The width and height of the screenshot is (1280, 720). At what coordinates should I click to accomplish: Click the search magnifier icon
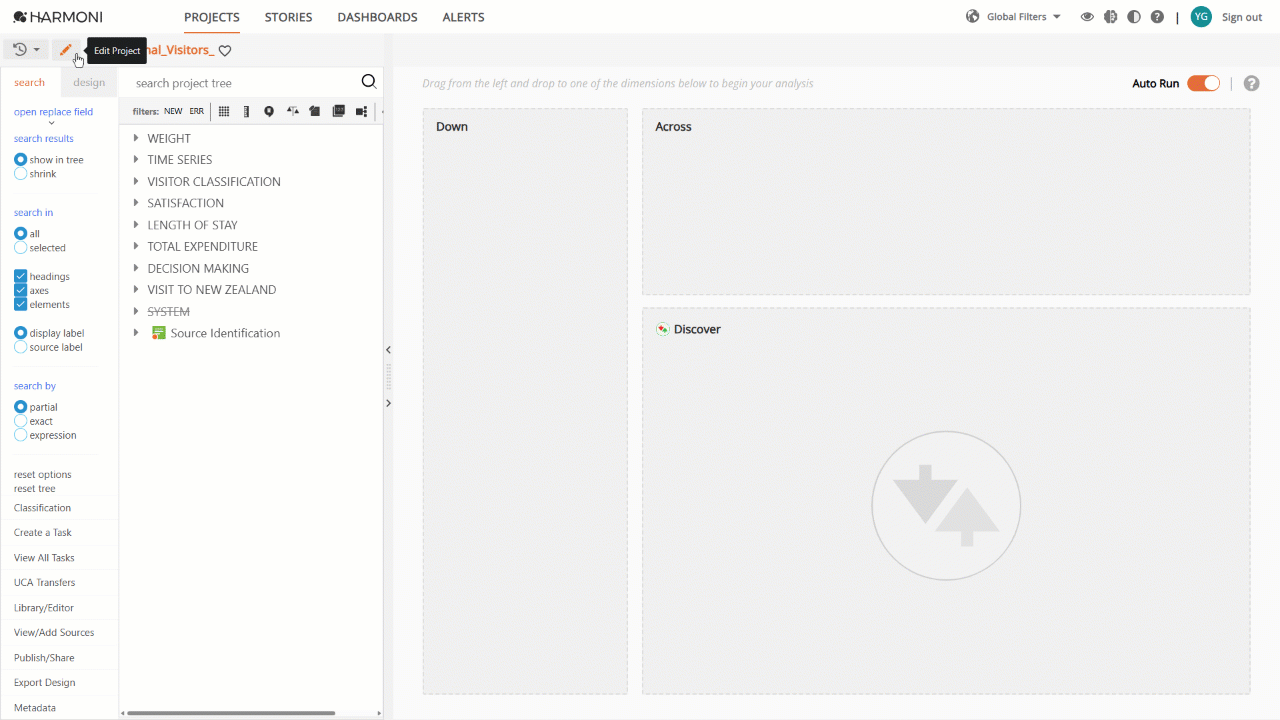pyautogui.click(x=369, y=82)
